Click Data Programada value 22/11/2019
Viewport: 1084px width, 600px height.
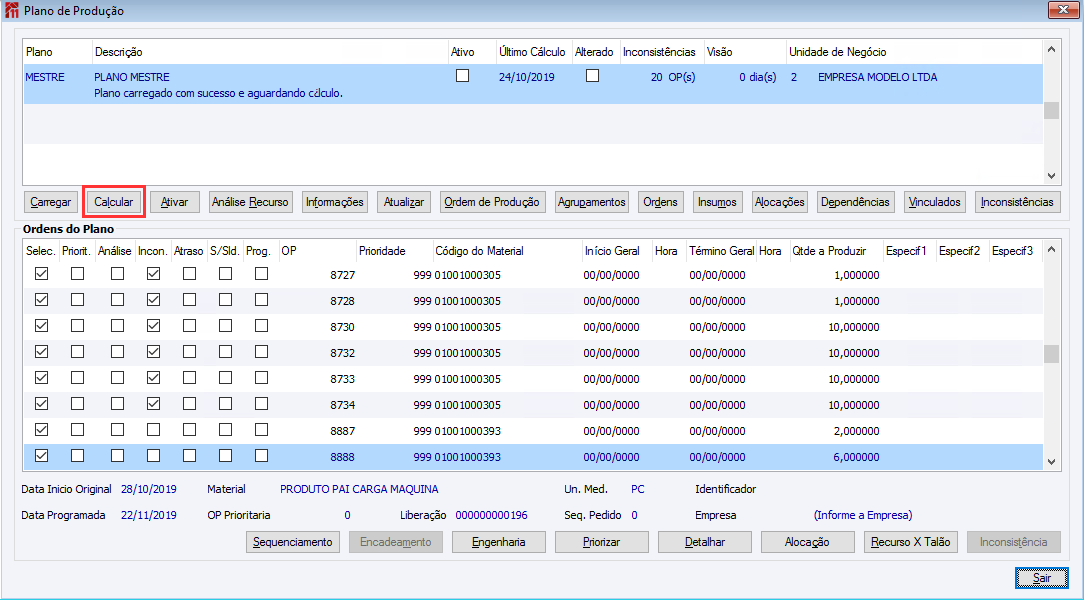click(x=149, y=516)
